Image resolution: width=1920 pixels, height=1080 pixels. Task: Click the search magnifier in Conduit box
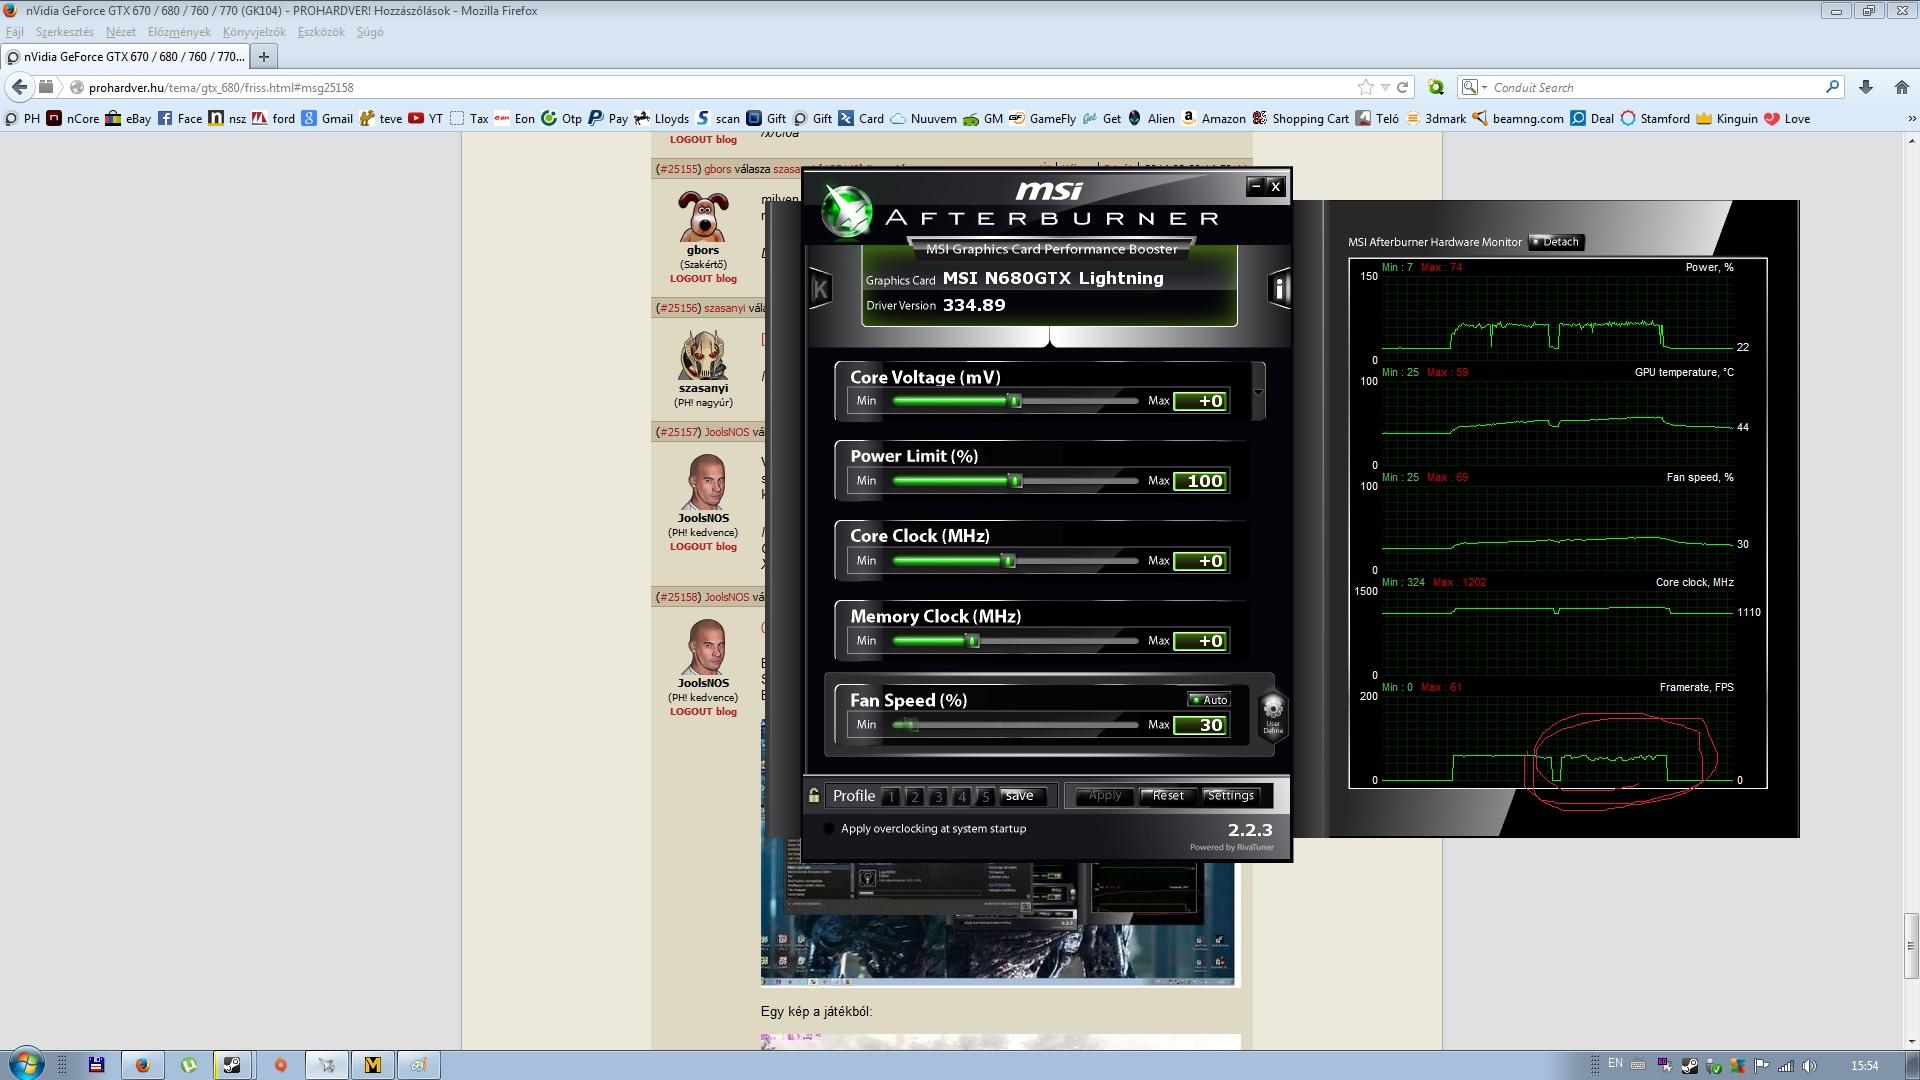[1832, 87]
